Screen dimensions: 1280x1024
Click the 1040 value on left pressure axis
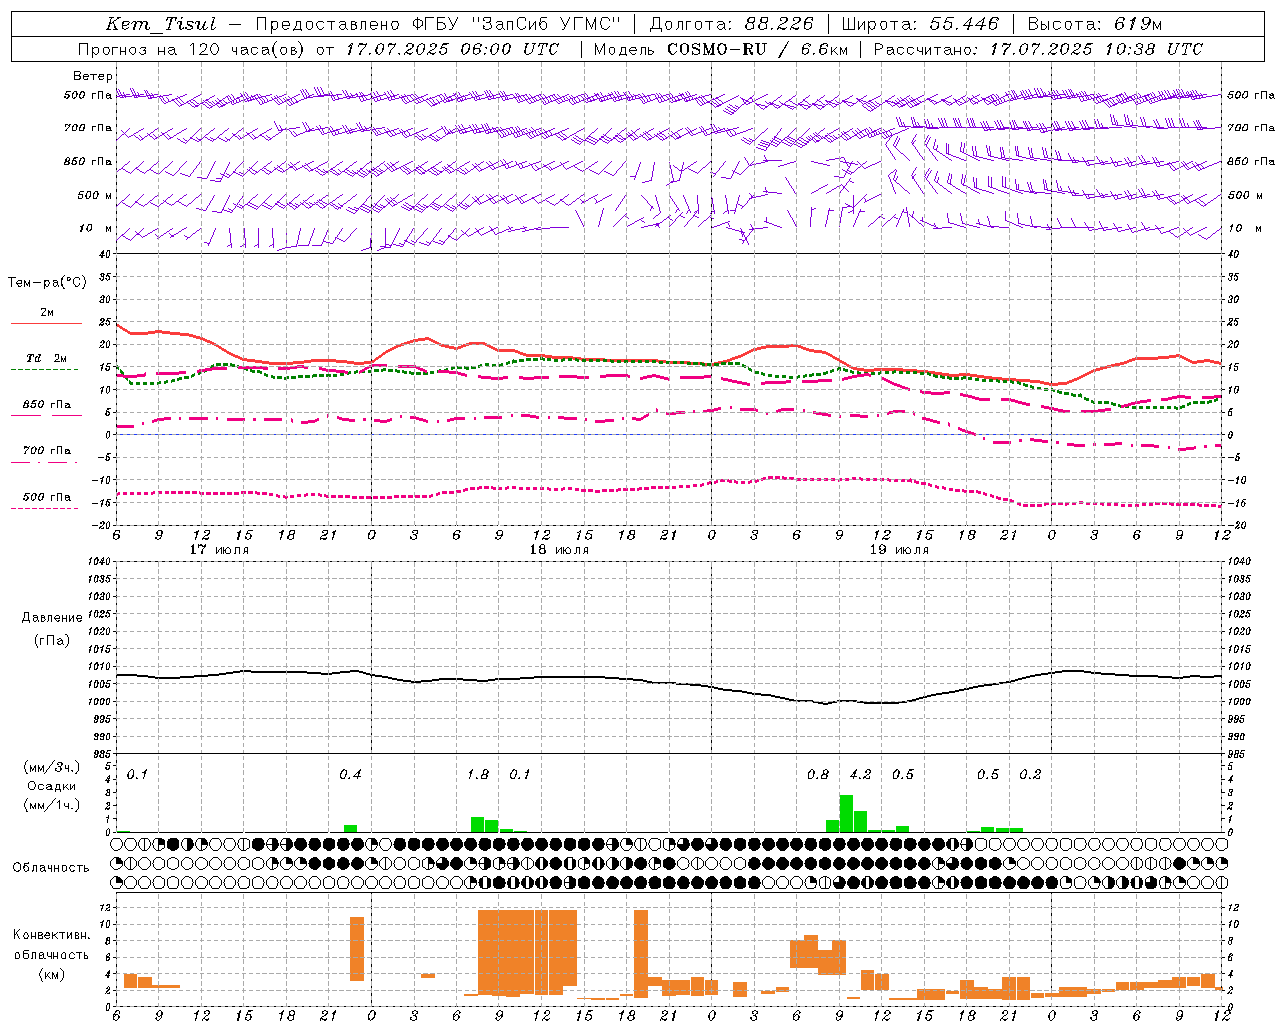point(98,561)
